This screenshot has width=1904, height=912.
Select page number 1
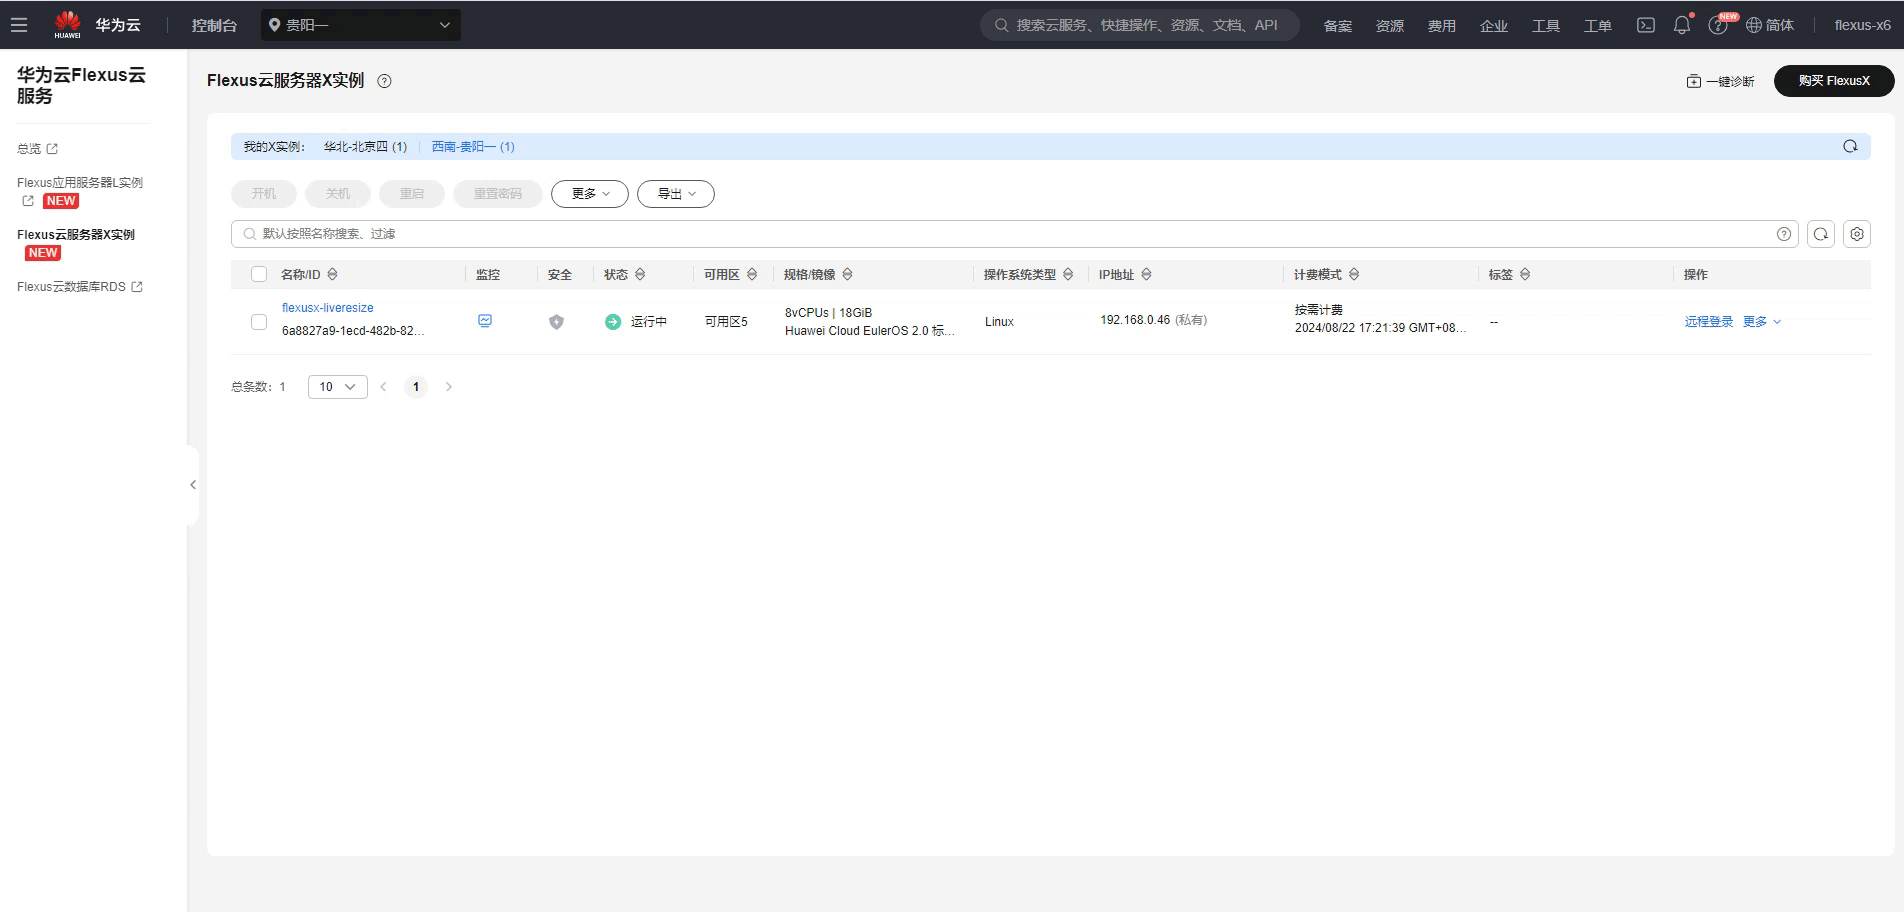pyautogui.click(x=416, y=387)
